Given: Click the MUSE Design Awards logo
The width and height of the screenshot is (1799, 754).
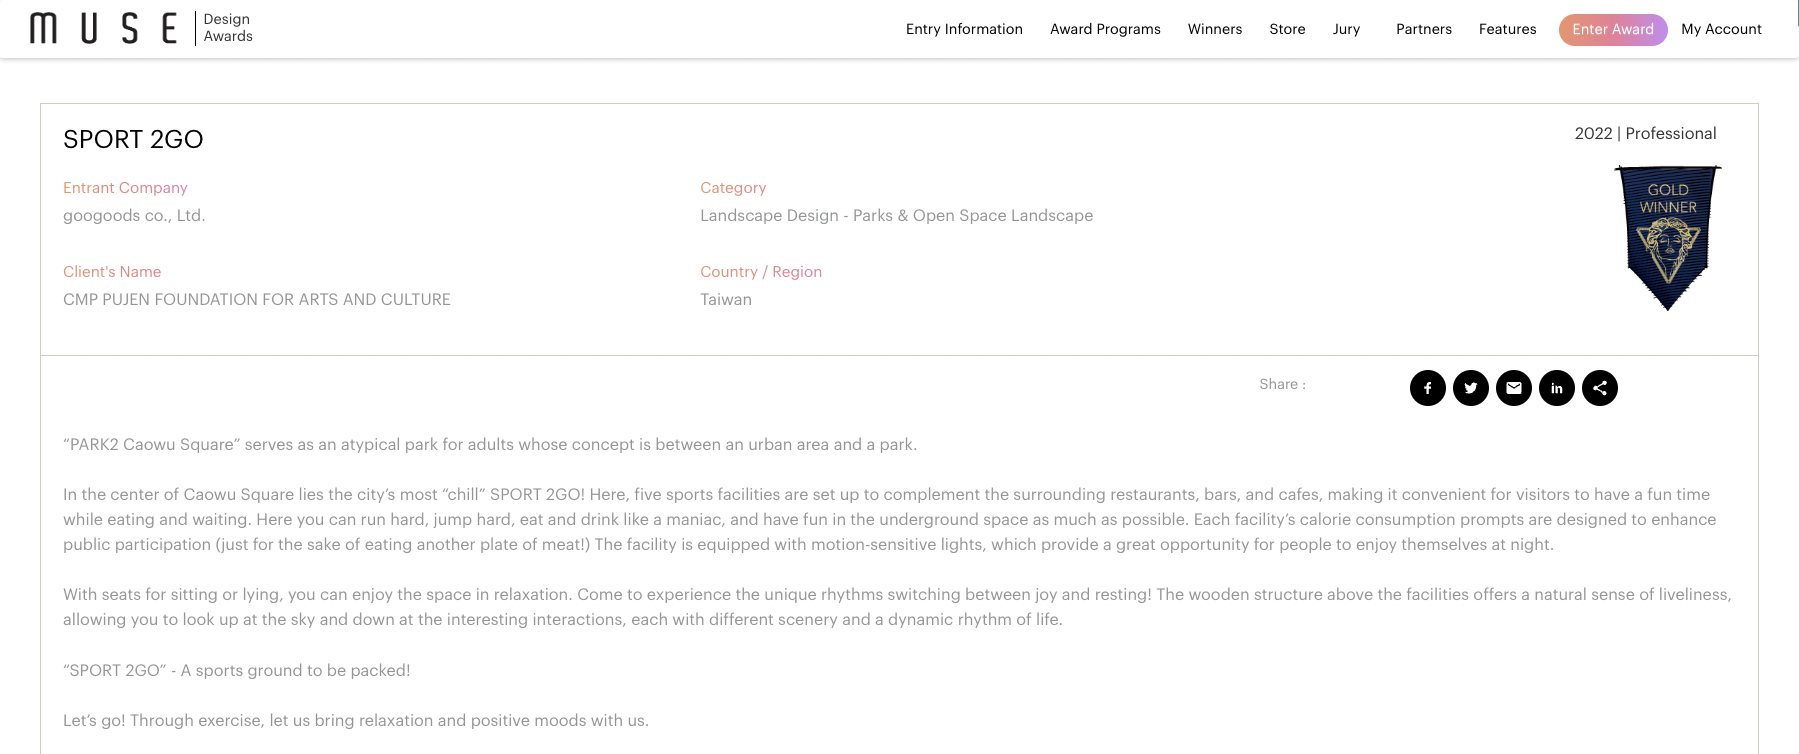Looking at the screenshot, I should tap(141, 28).
